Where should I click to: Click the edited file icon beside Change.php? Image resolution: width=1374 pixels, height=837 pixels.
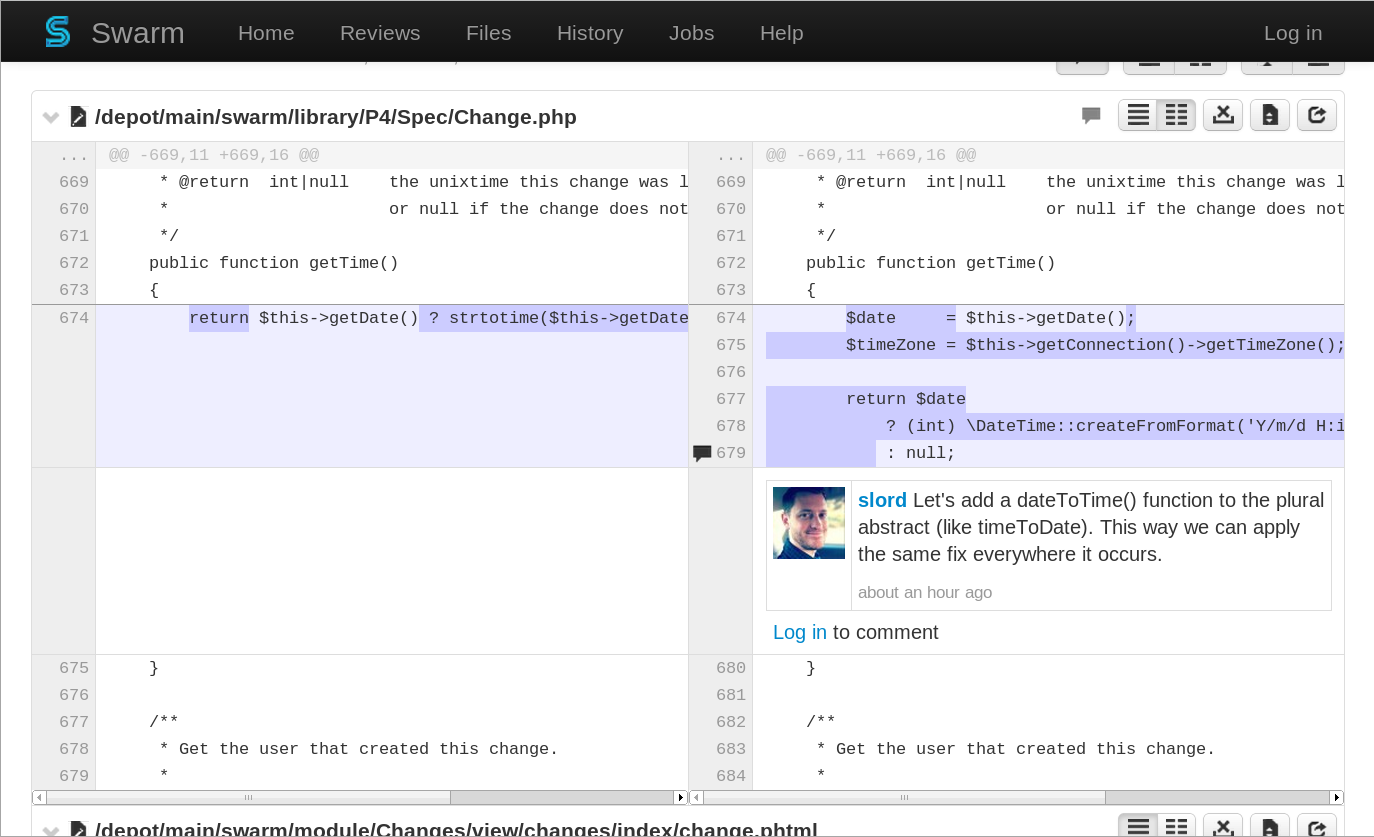(78, 117)
